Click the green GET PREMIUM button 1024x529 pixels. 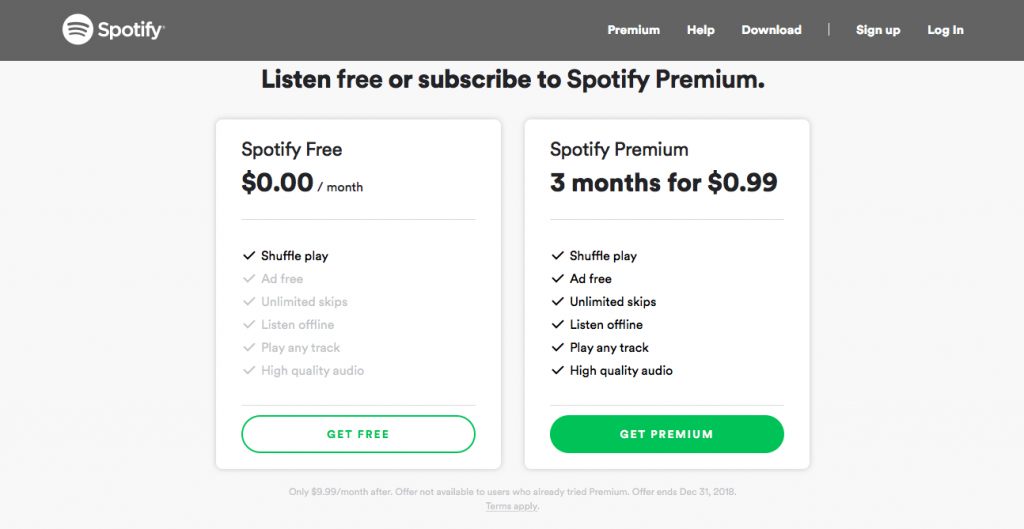click(667, 434)
